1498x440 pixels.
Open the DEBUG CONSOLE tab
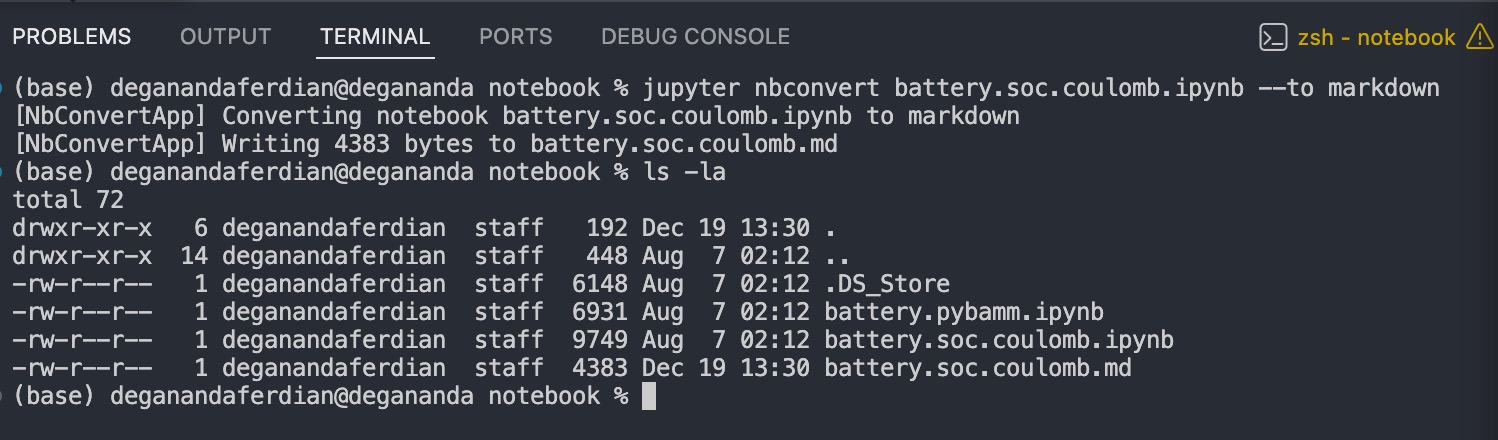click(695, 37)
